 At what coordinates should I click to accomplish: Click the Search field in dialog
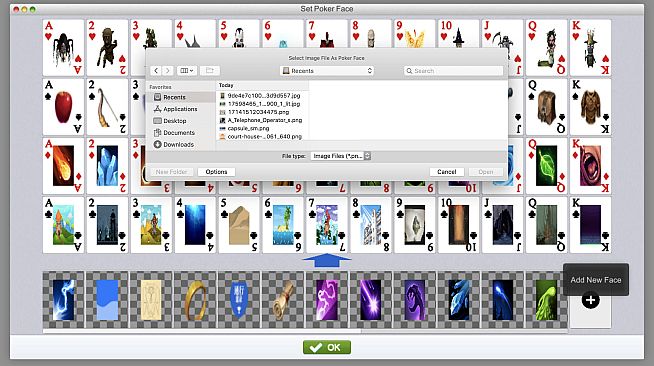pos(453,71)
